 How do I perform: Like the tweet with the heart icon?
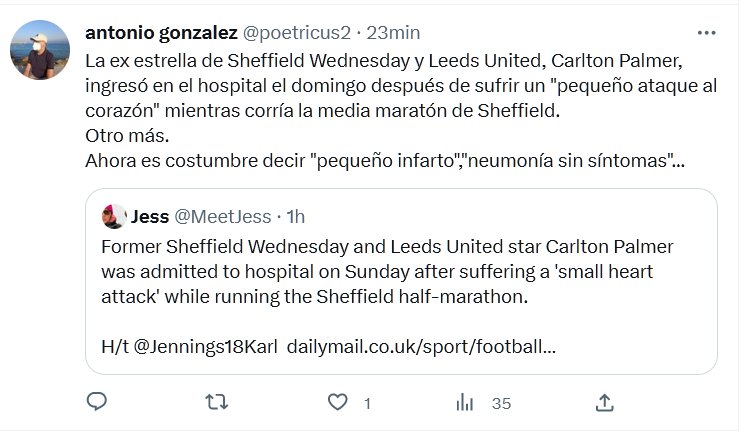click(338, 402)
